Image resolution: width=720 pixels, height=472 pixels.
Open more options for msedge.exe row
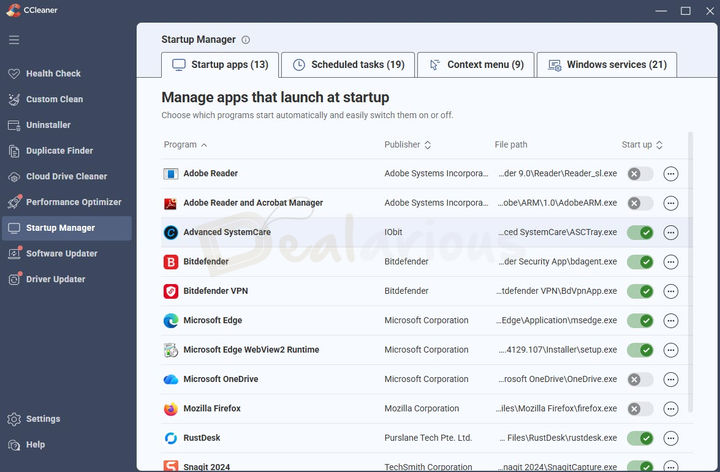coord(671,321)
